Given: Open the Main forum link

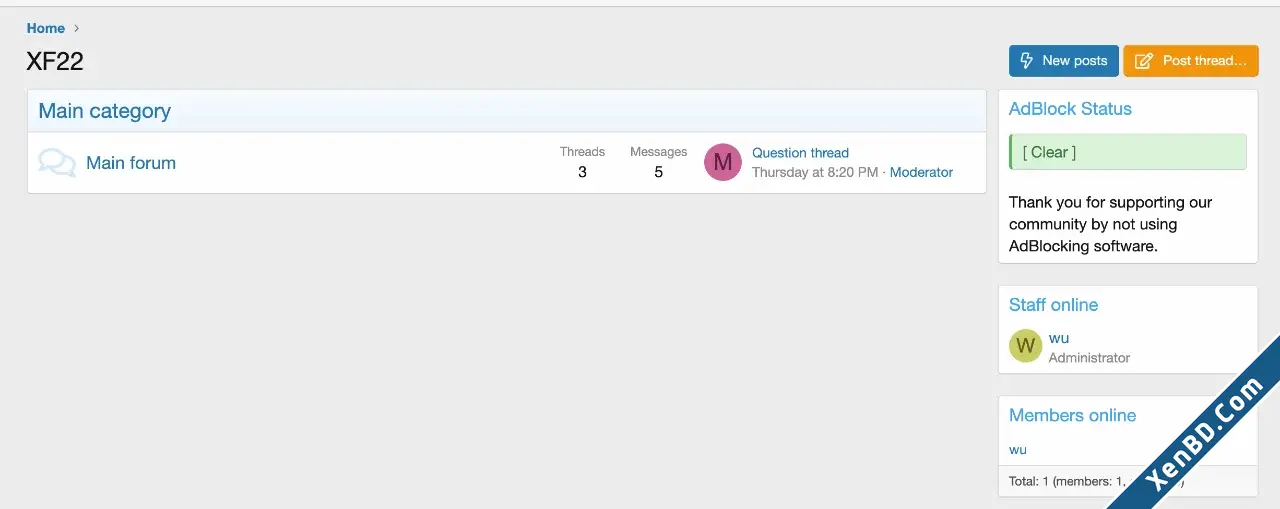Looking at the screenshot, I should pyautogui.click(x=131, y=163).
